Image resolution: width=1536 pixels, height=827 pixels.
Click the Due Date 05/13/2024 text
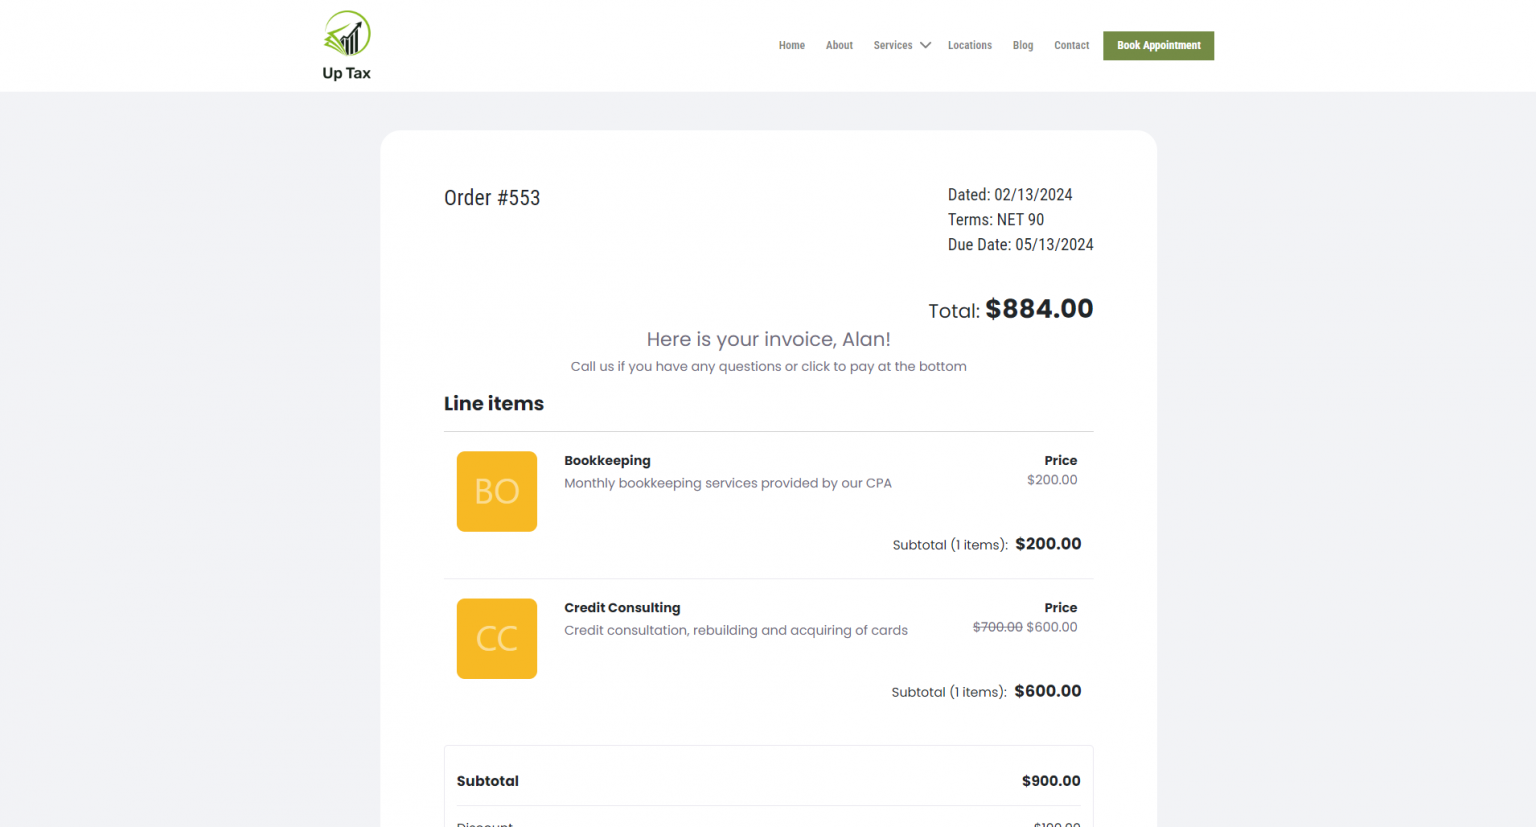pos(1020,245)
